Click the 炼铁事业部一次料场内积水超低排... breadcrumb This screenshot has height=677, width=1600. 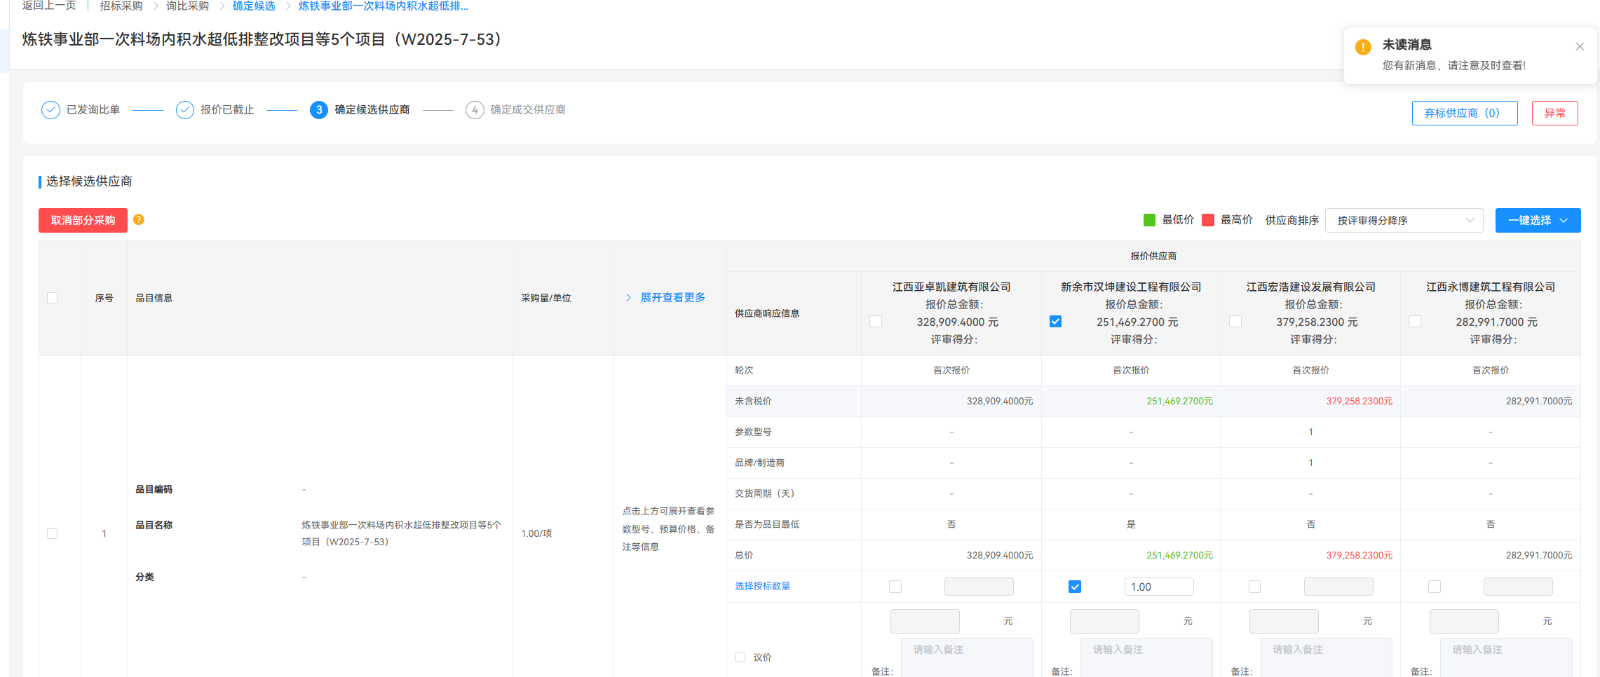[x=383, y=6]
